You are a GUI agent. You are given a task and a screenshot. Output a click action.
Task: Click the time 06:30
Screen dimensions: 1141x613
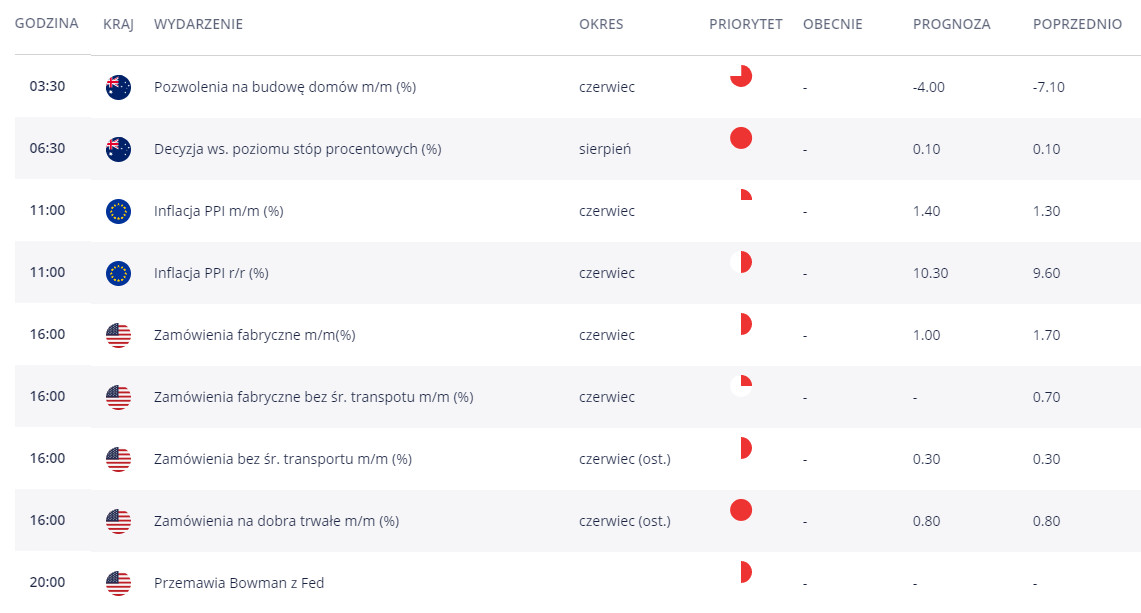point(47,148)
